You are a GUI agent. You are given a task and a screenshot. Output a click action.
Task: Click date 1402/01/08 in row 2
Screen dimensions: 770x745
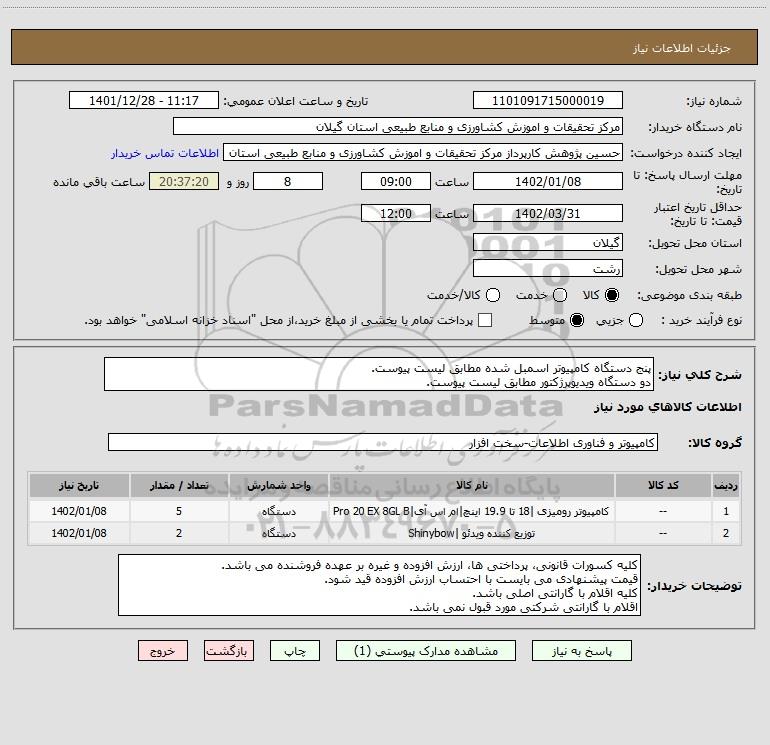79,533
